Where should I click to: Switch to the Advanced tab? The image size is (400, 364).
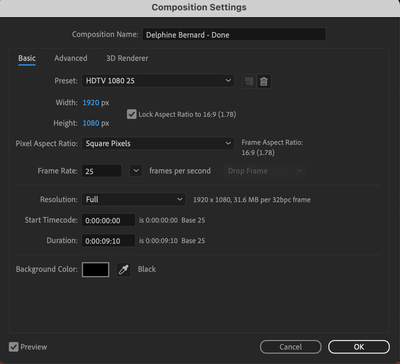71,58
